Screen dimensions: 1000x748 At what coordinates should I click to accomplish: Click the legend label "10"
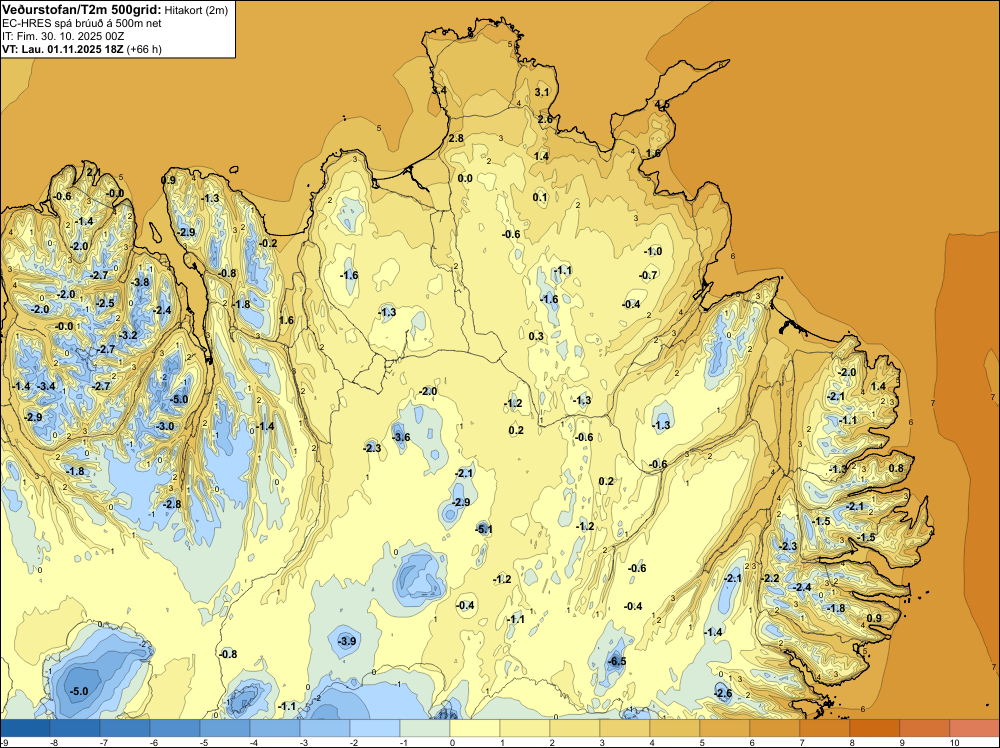pos(954,742)
